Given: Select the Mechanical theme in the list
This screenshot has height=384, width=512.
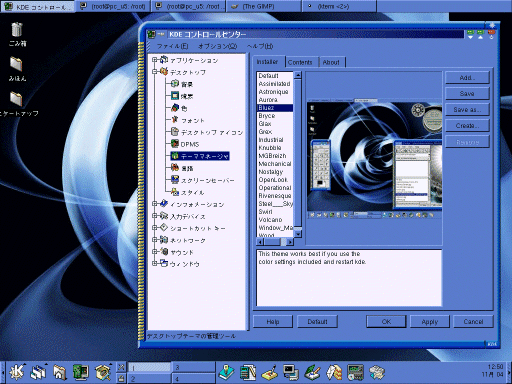Looking at the screenshot, I should pos(275,164).
